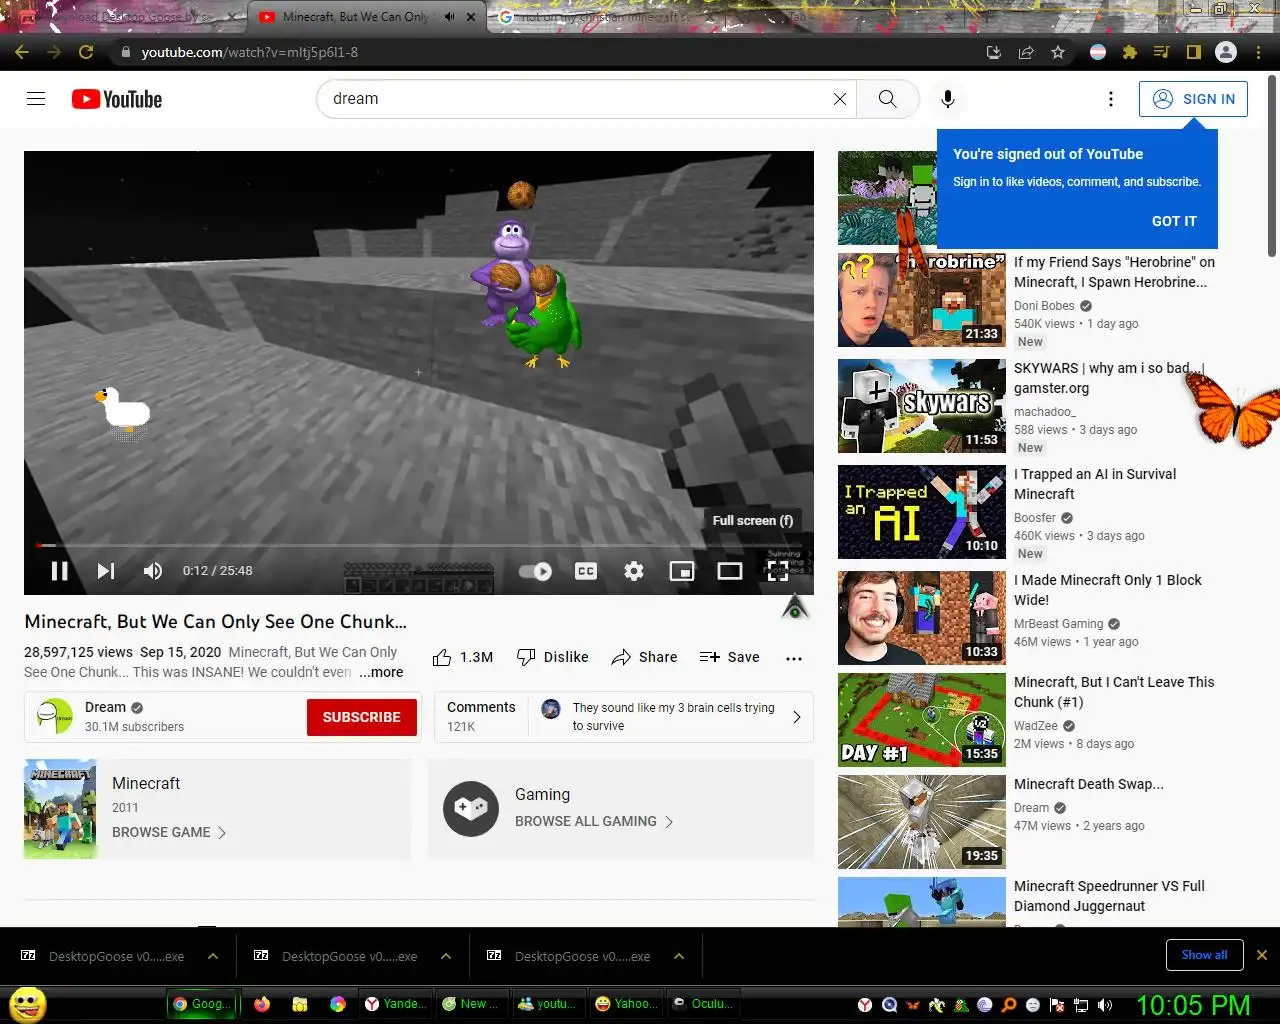This screenshot has height=1024, width=1280.
Task: Seek using the video progress bar
Action: 418,545
